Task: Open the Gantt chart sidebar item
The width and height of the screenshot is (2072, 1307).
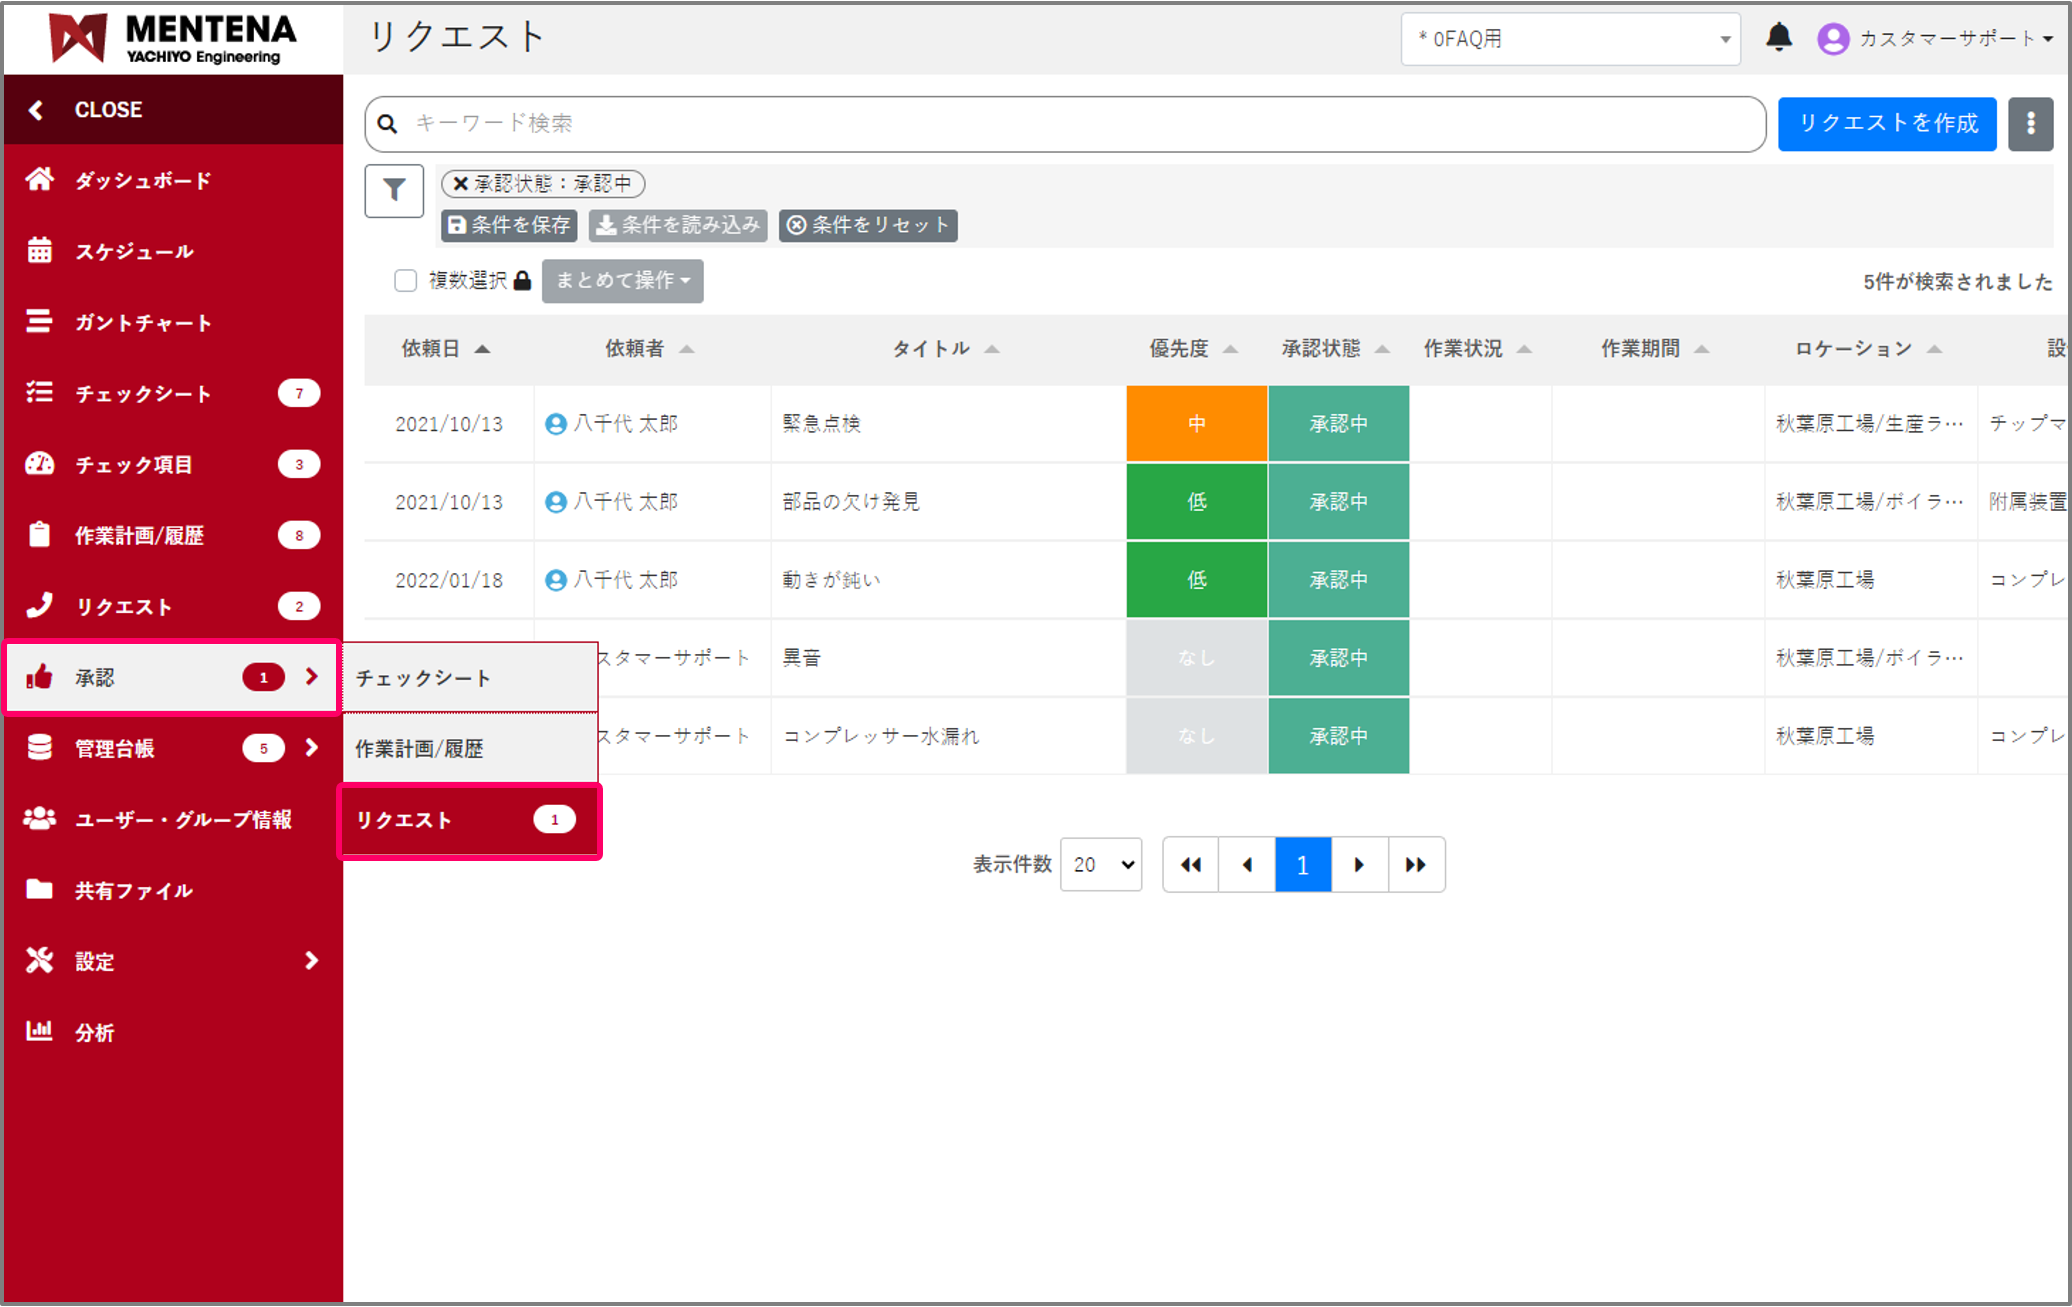Action: (x=143, y=323)
